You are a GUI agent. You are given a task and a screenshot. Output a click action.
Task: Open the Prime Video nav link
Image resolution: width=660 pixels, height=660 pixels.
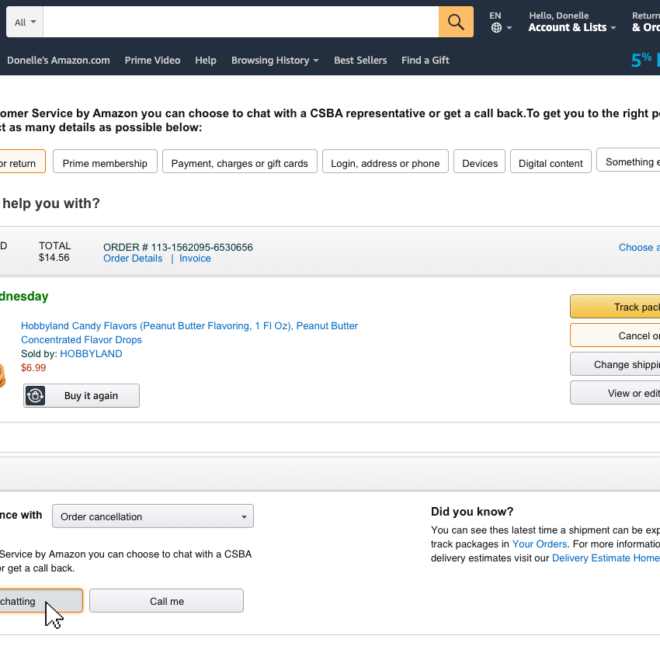point(152,60)
